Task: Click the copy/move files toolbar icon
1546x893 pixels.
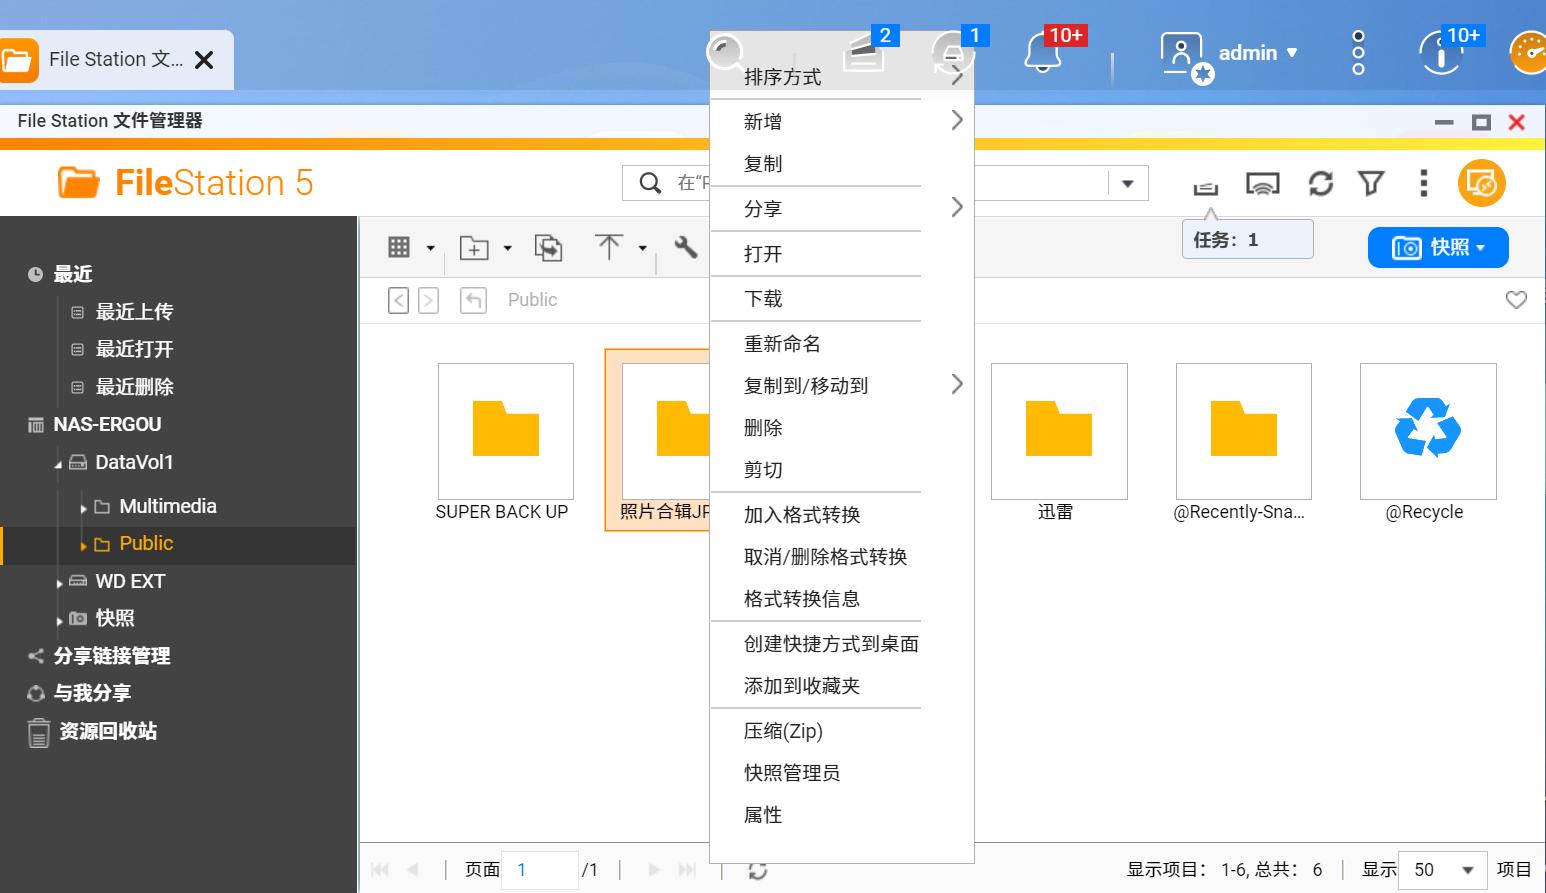Action: click(548, 247)
